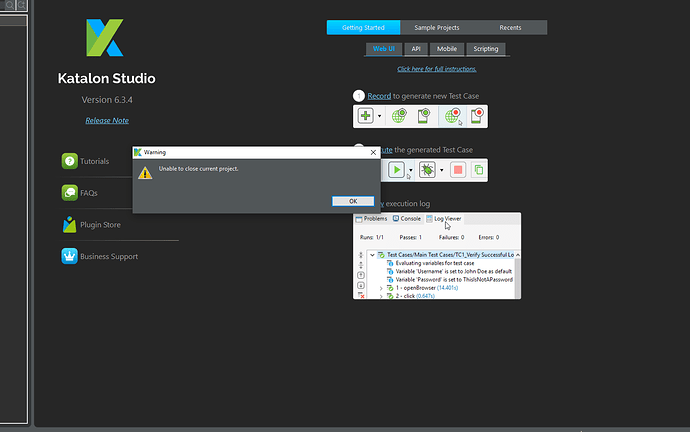Click the Spy Mobile phone icon
Screen dimensions: 690x432
point(424,116)
